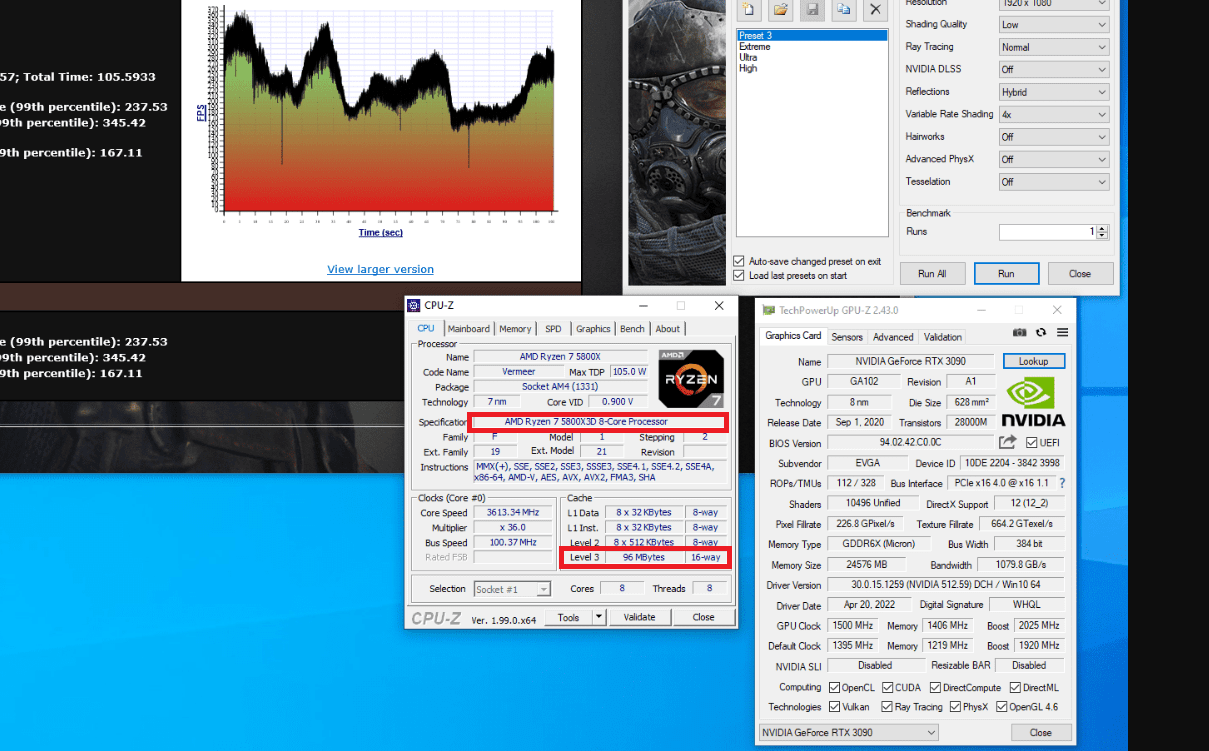Toggle Auto-save changed preset on exit
Viewport: 1209px width, 751px height.
click(x=739, y=262)
